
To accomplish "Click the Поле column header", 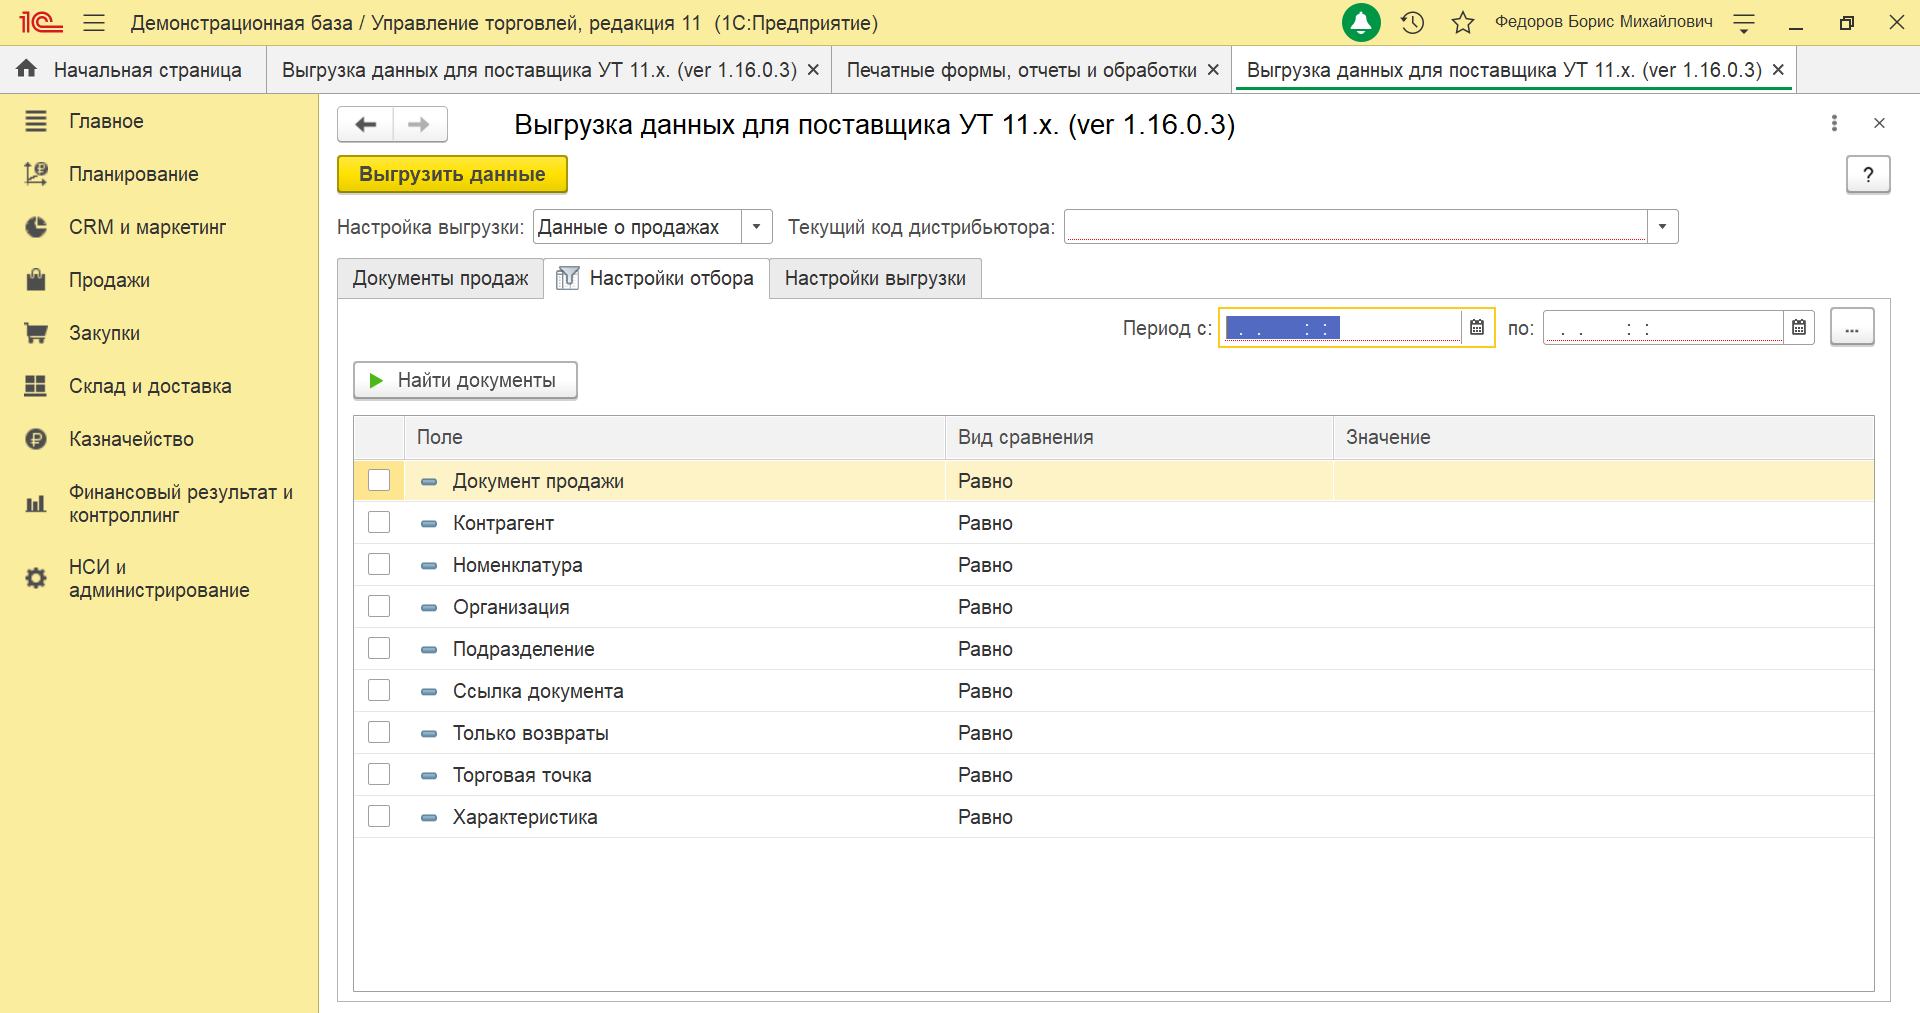I will point(675,437).
